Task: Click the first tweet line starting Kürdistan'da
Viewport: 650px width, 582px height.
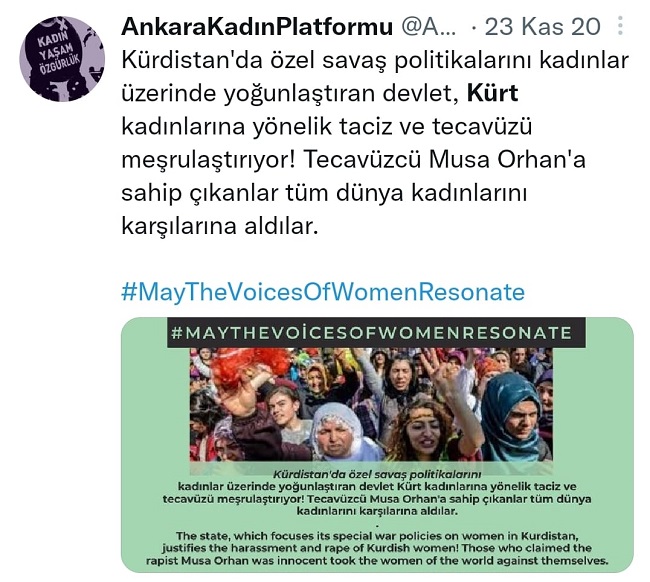Action: 375,60
